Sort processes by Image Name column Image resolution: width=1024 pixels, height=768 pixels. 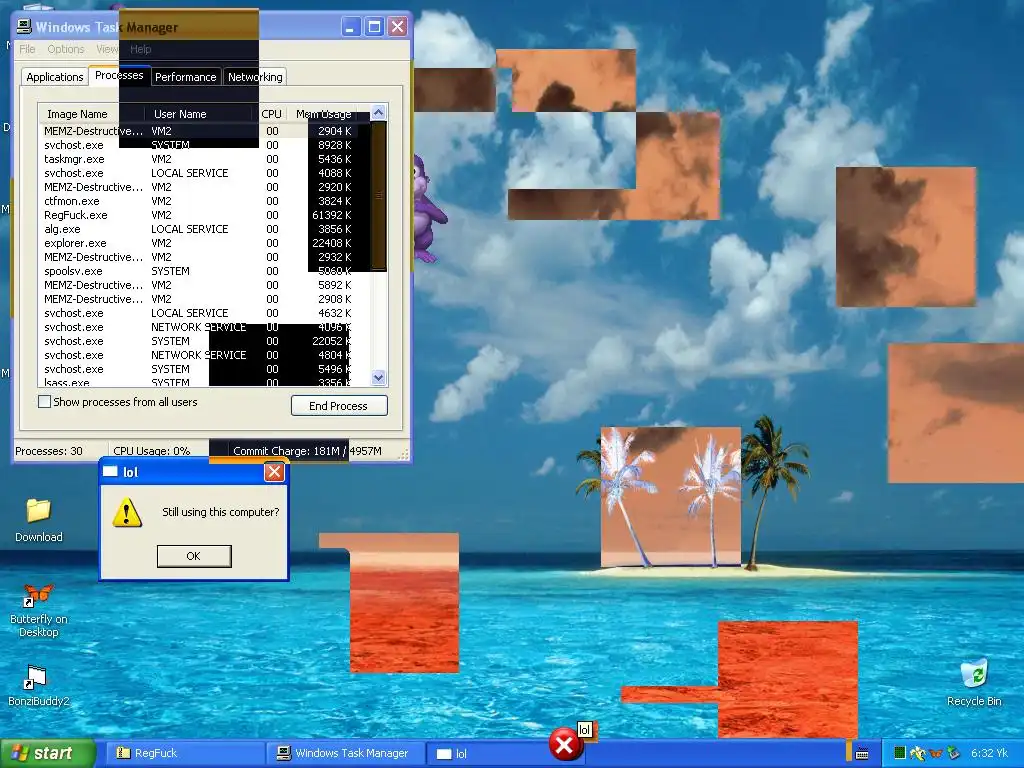(x=91, y=114)
